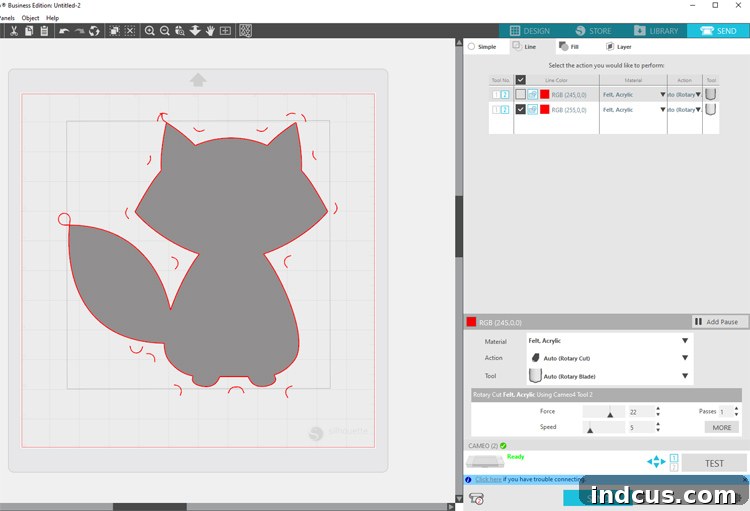750x511 pixels.
Task: Select the Simple radio option
Action: coord(472,47)
